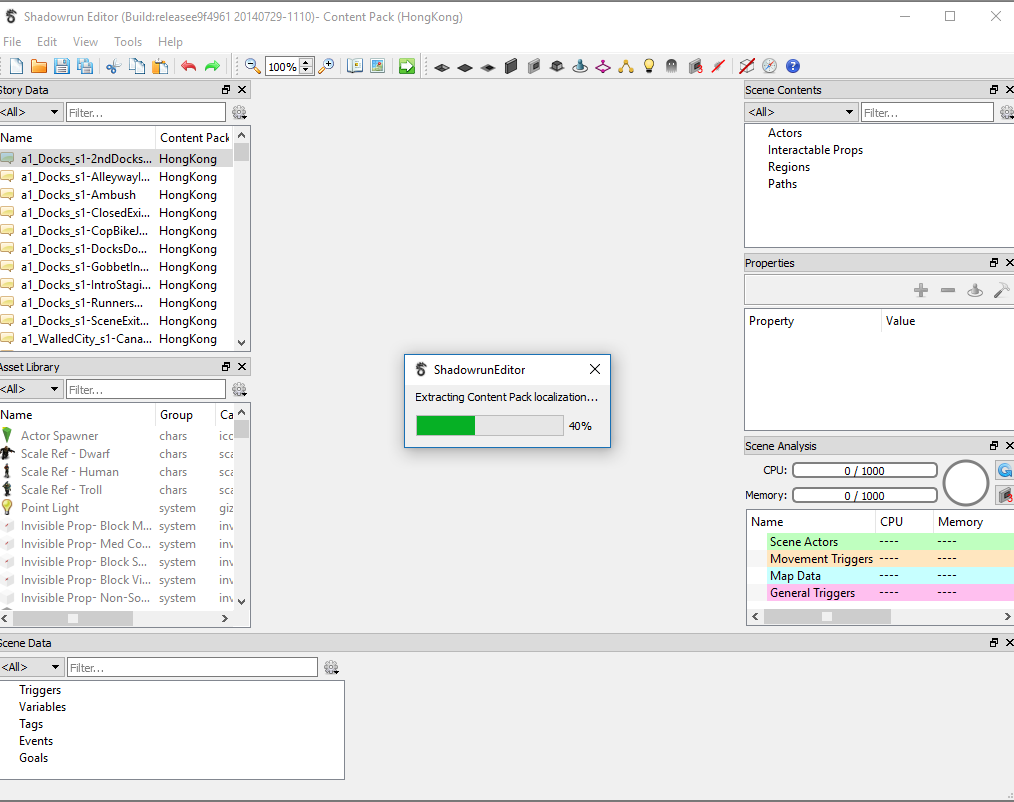This screenshot has height=802, width=1014.
Task: Open the Edit menu
Action: (47, 42)
